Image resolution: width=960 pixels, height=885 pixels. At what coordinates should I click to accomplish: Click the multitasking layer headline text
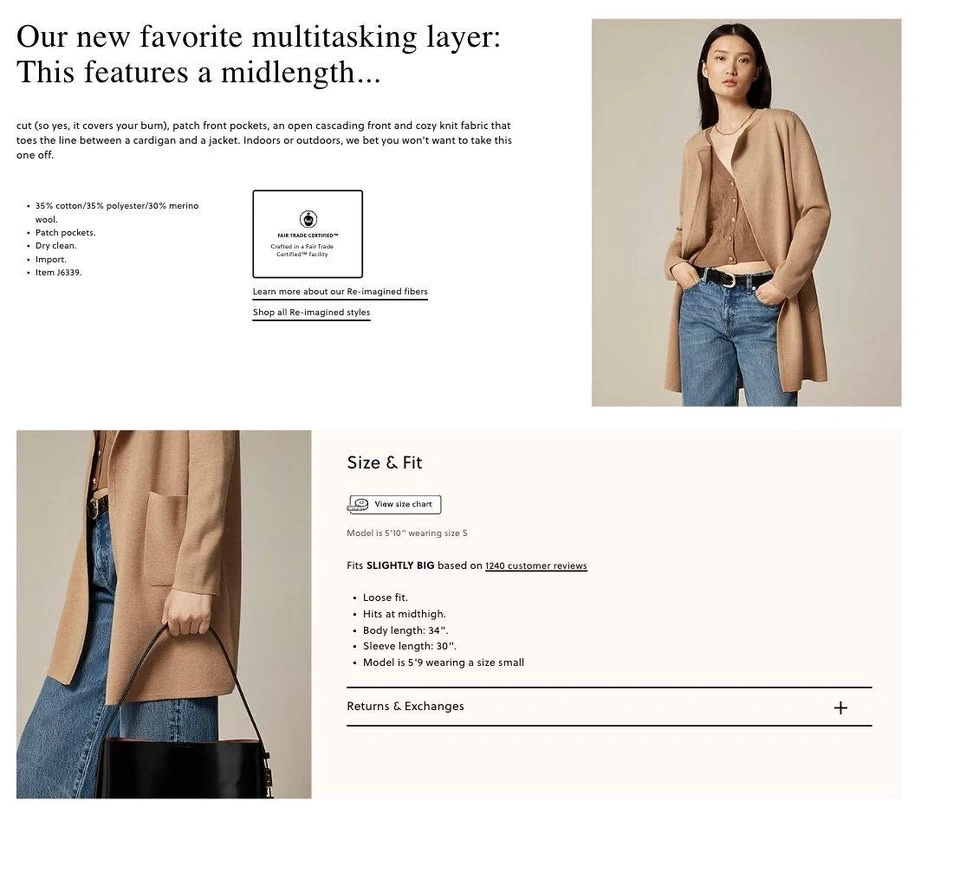click(x=258, y=54)
